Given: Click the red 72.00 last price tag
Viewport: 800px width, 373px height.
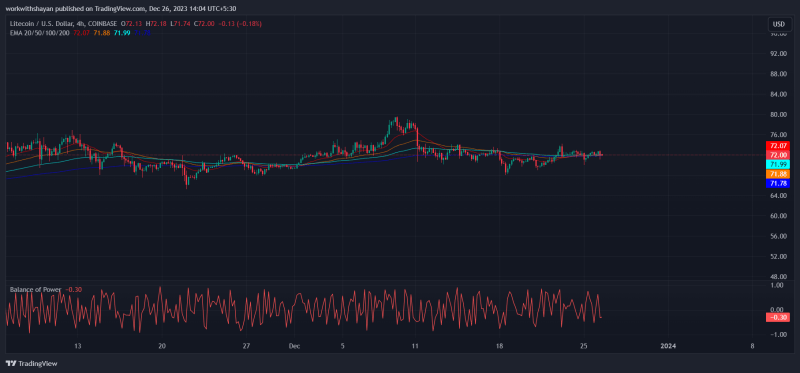Looking at the screenshot, I should (778, 155).
